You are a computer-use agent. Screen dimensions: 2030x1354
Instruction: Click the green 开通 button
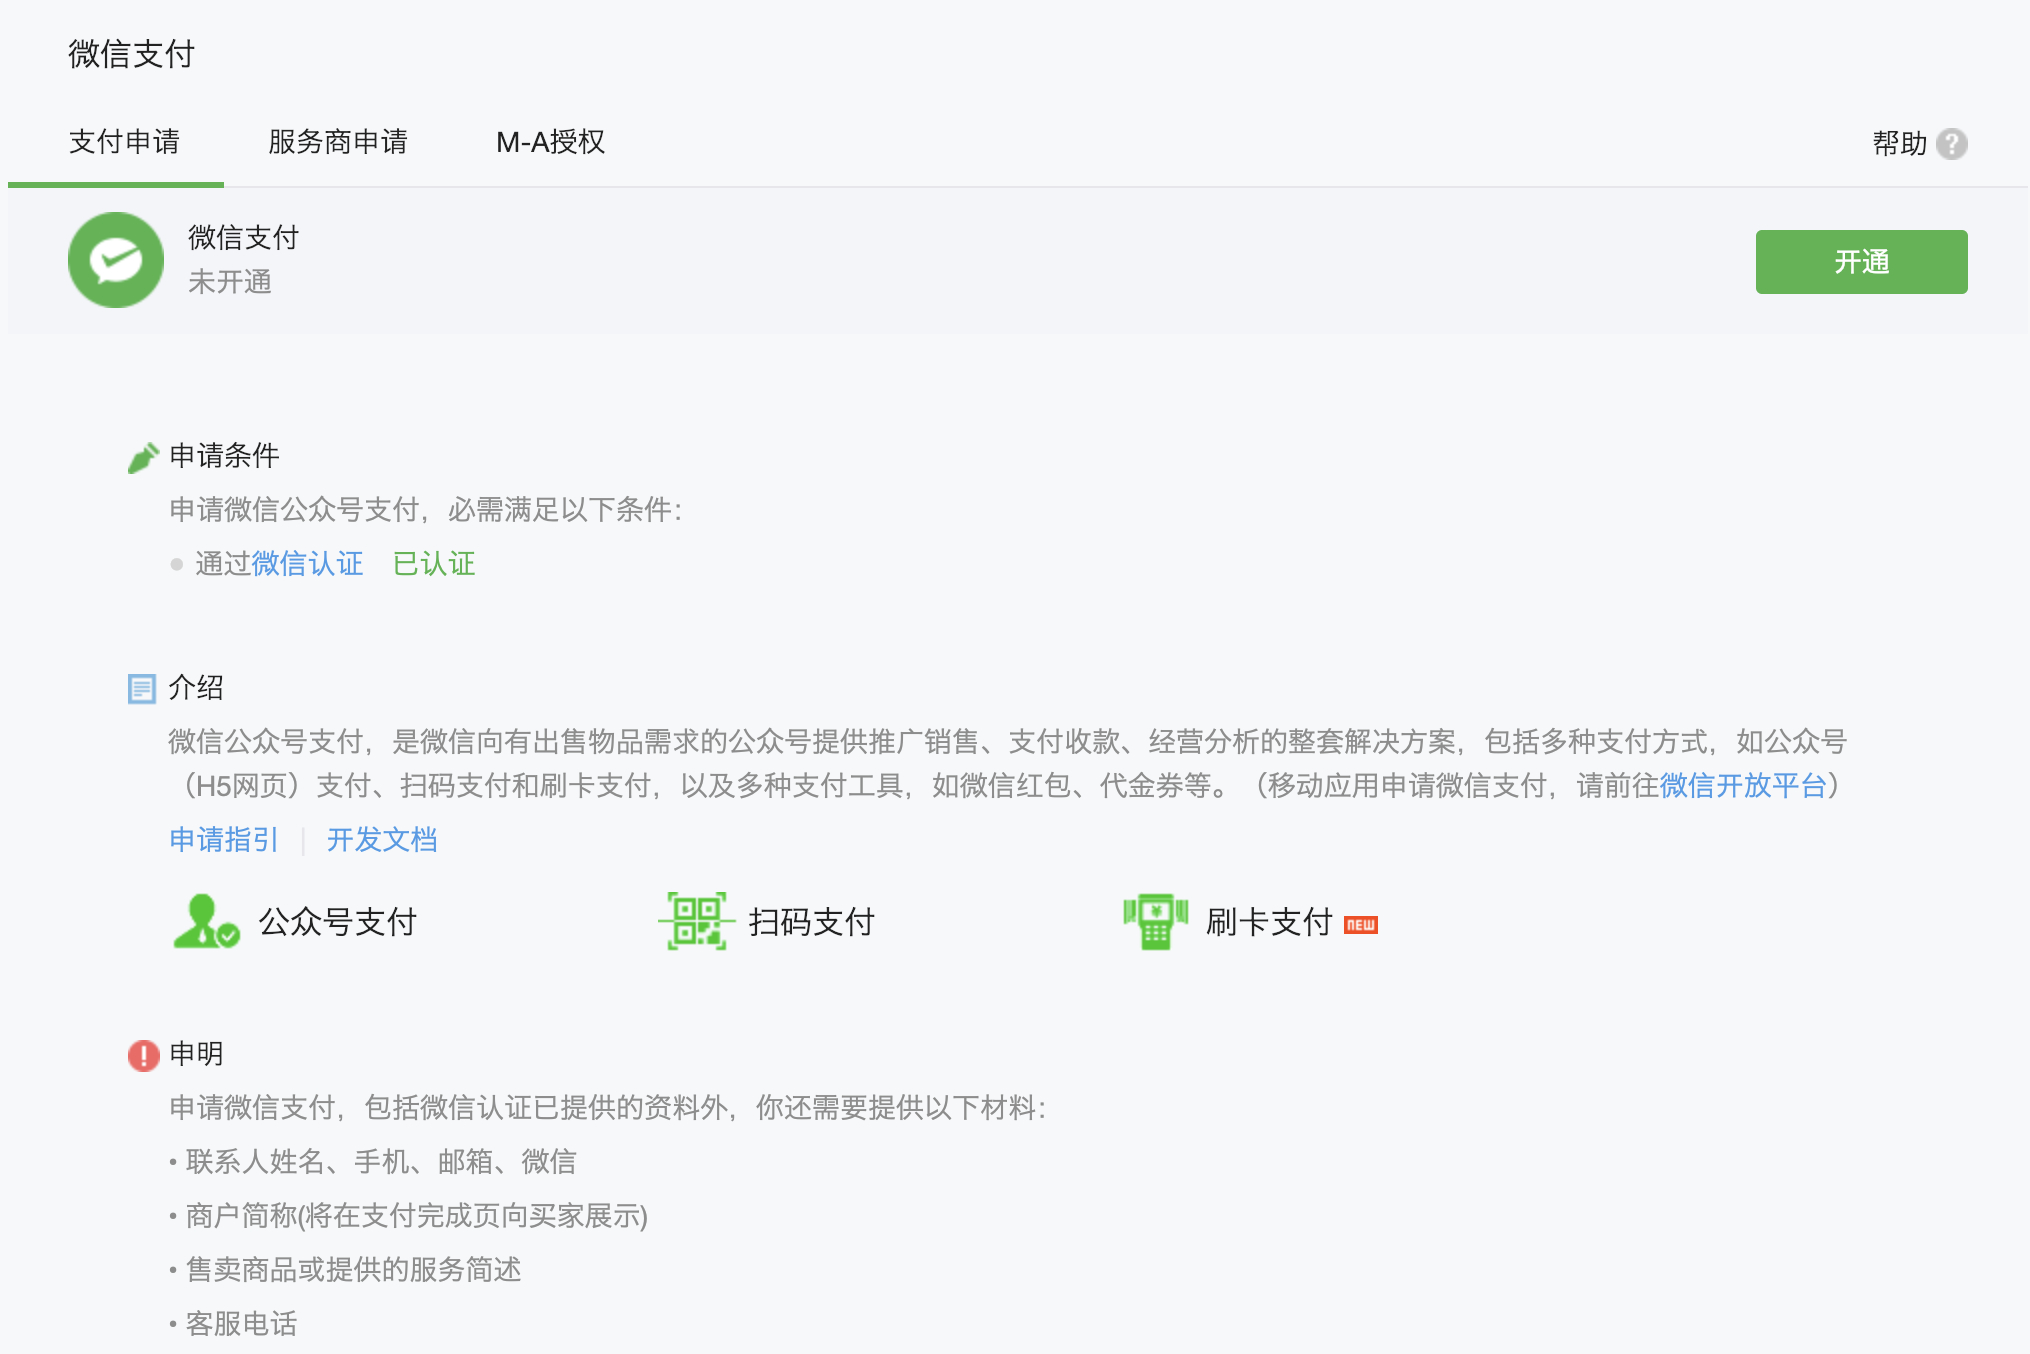pyautogui.click(x=1860, y=261)
